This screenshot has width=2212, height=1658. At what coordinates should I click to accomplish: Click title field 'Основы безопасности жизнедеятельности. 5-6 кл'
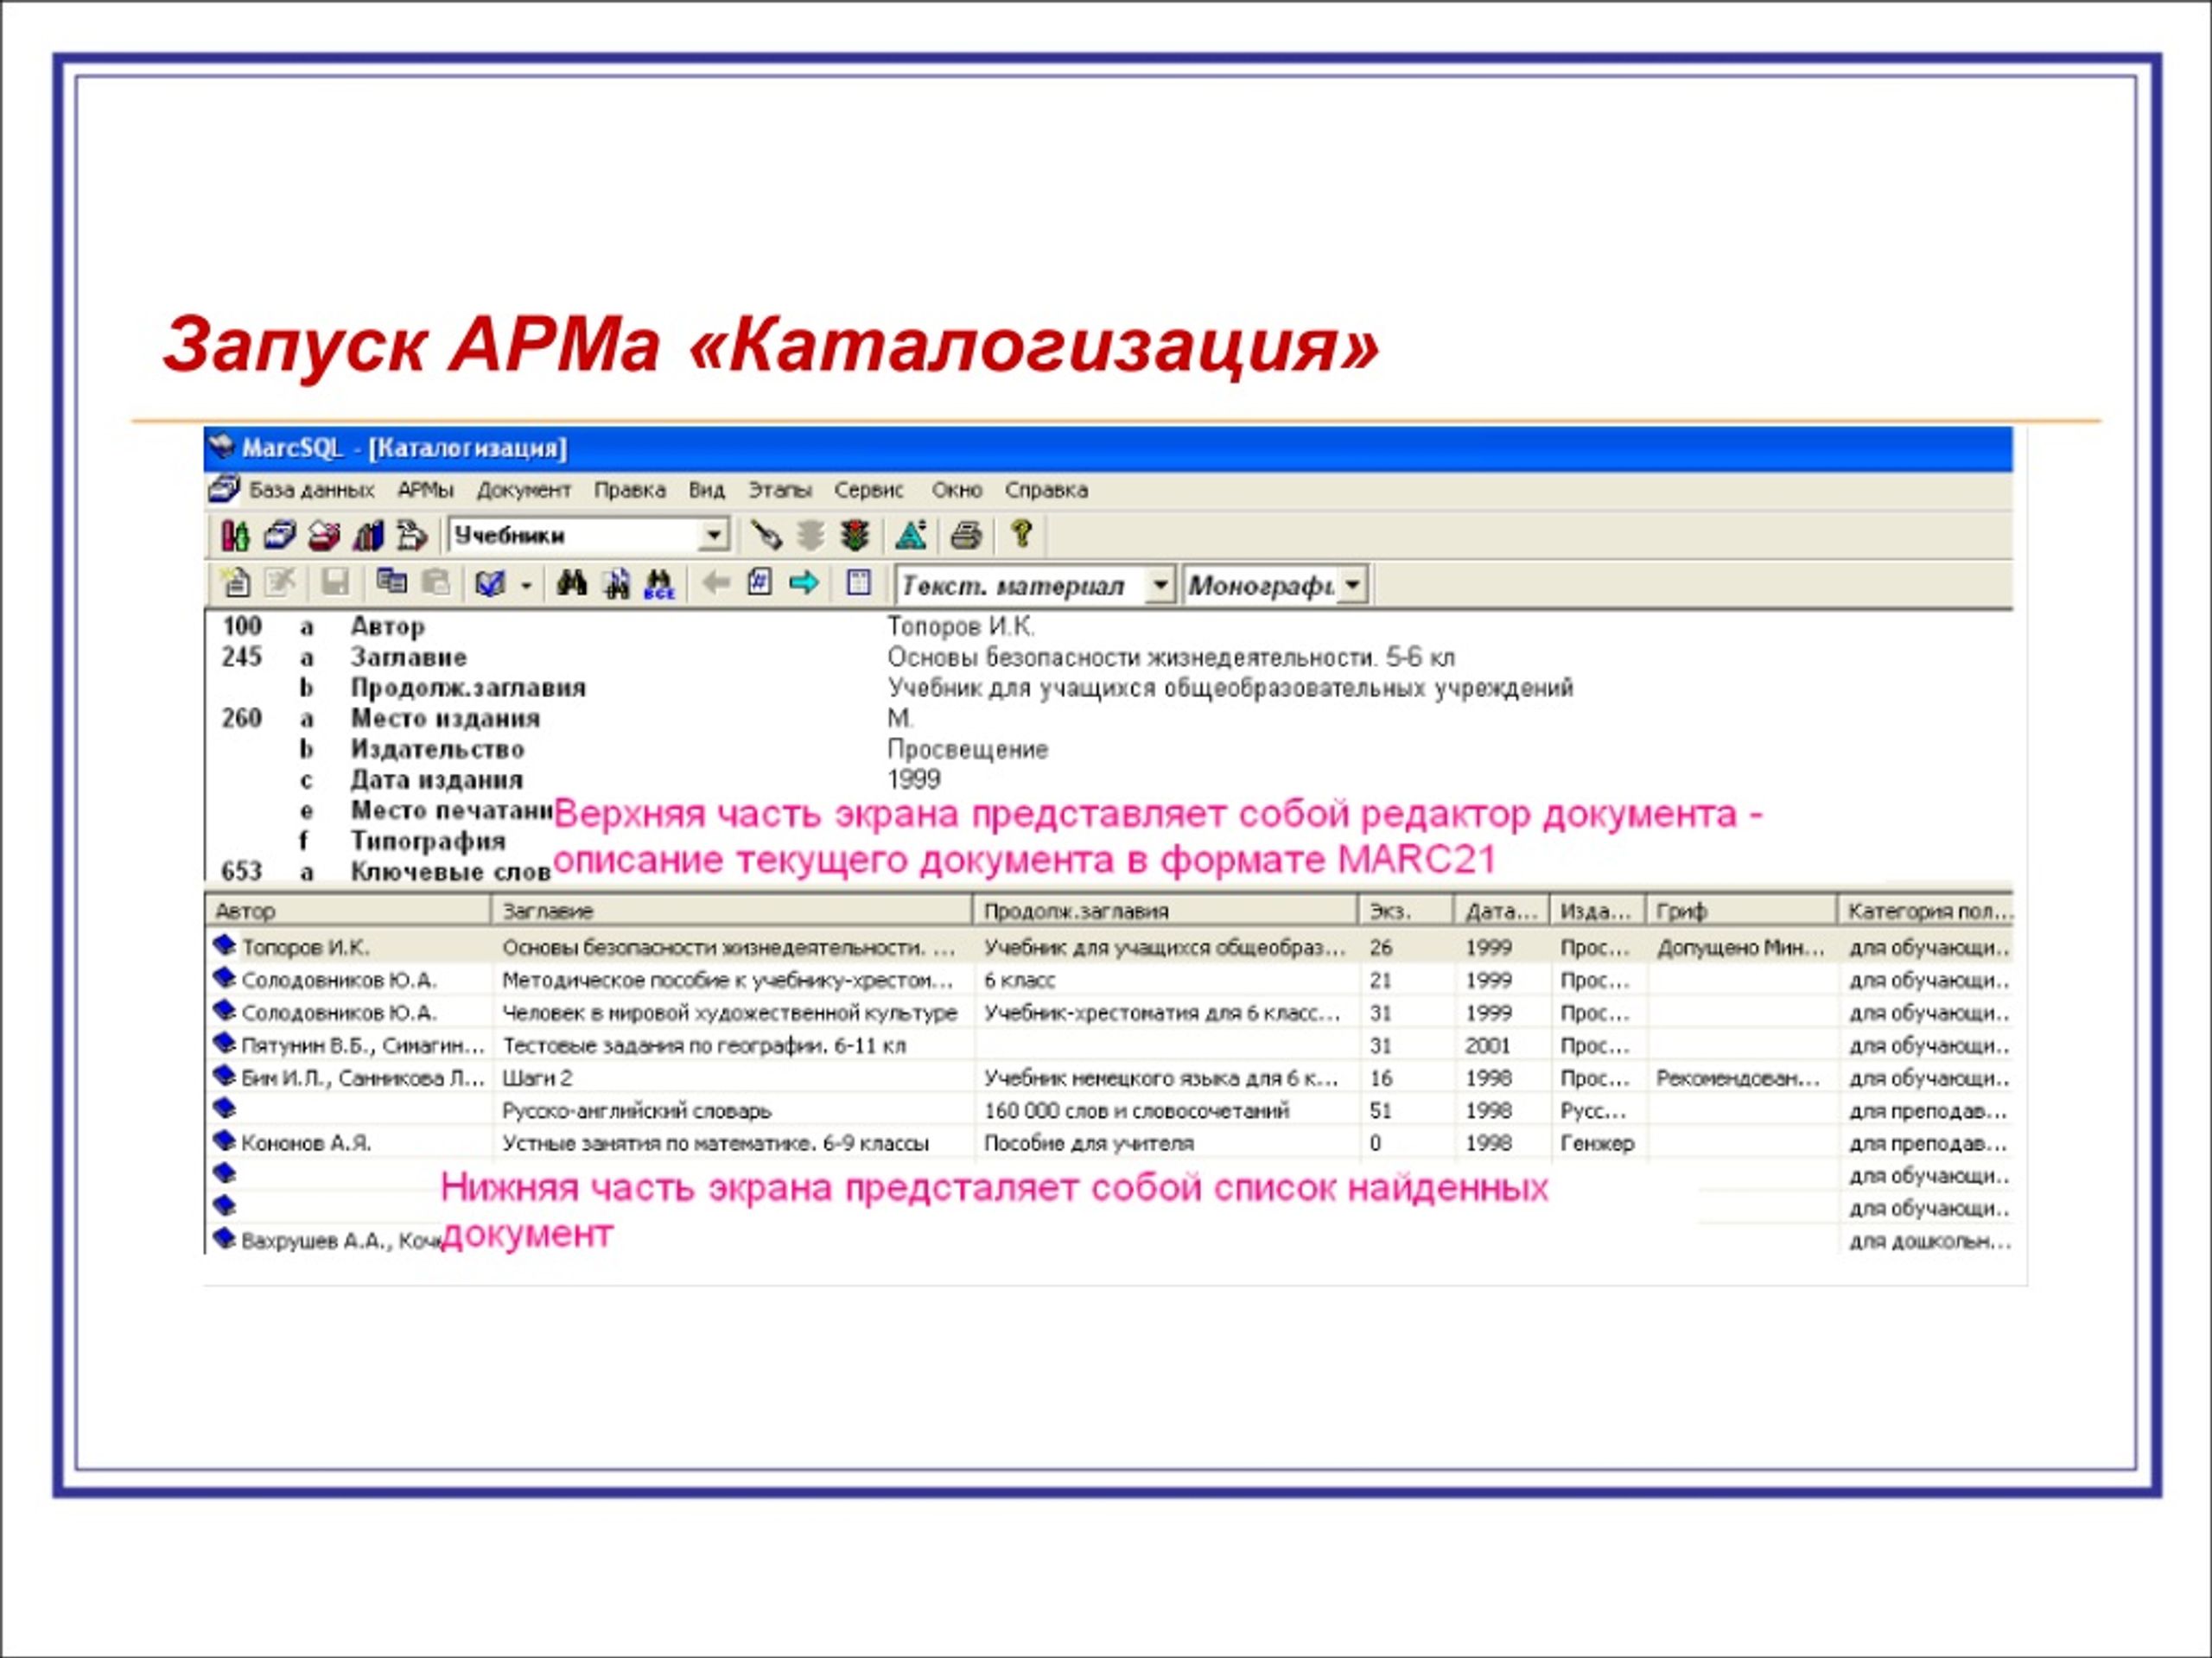(1171, 658)
